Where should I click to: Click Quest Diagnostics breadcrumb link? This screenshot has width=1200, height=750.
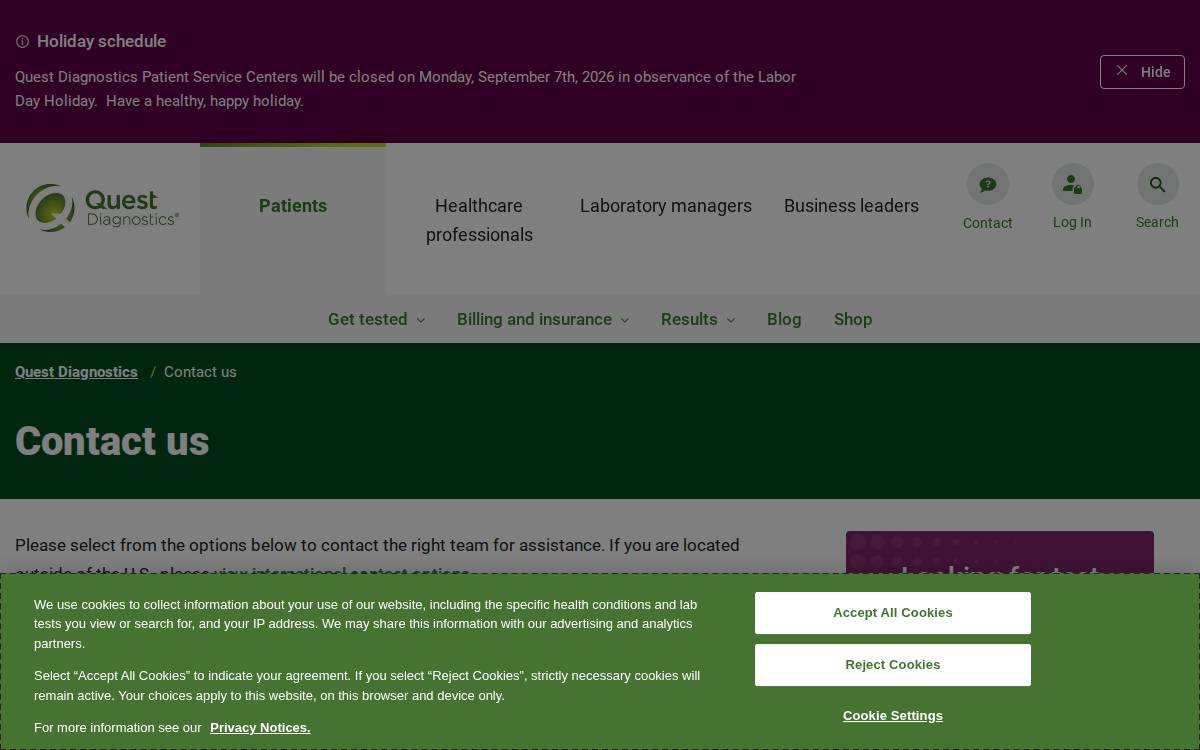[76, 372]
